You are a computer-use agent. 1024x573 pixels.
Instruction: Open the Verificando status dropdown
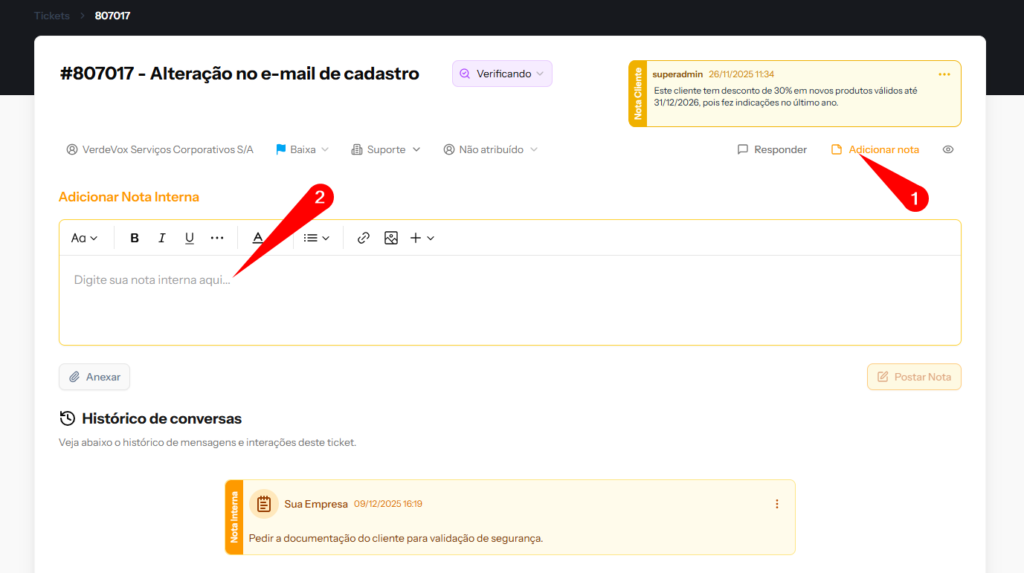(x=502, y=74)
